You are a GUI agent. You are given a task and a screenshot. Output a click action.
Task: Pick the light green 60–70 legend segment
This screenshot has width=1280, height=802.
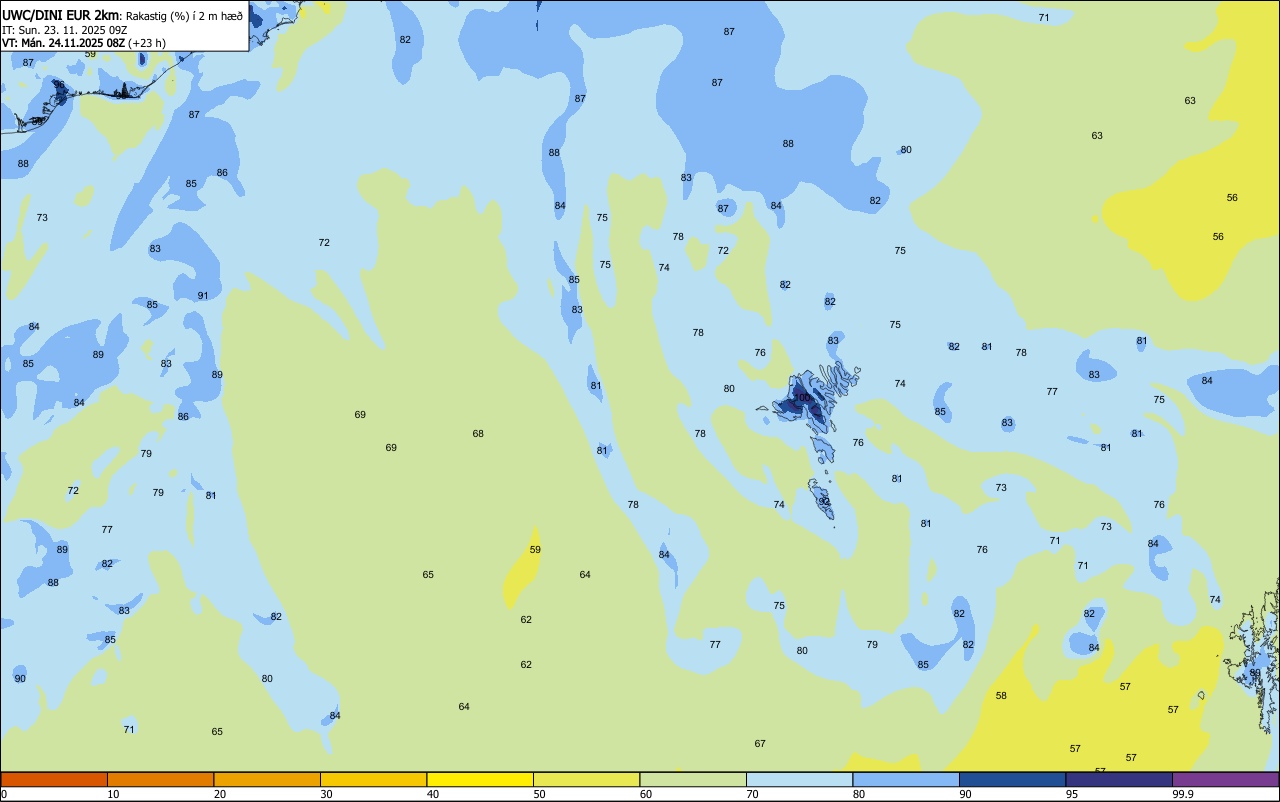tap(693, 779)
